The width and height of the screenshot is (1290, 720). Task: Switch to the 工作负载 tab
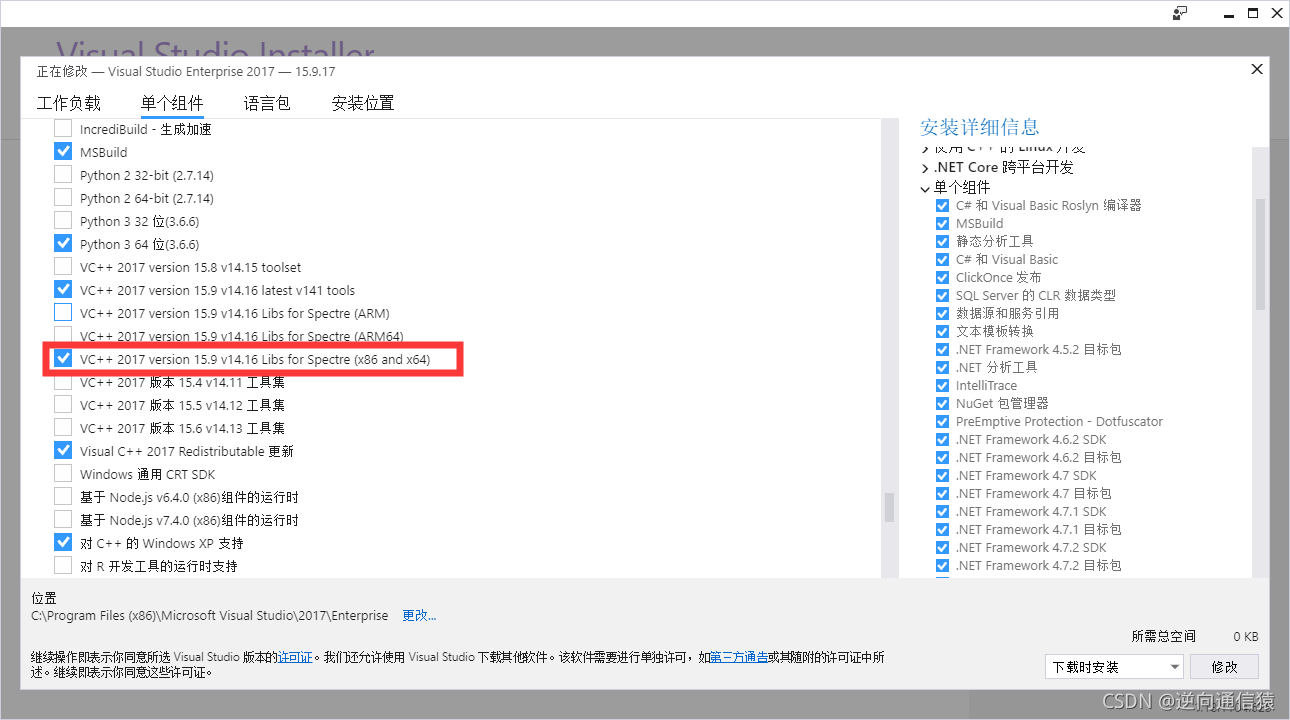(69, 103)
